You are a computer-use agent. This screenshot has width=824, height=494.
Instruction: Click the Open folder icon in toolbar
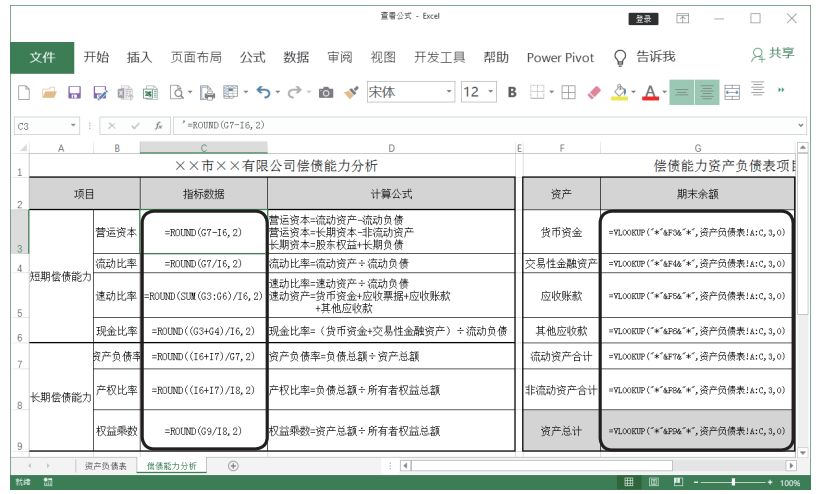(49, 92)
